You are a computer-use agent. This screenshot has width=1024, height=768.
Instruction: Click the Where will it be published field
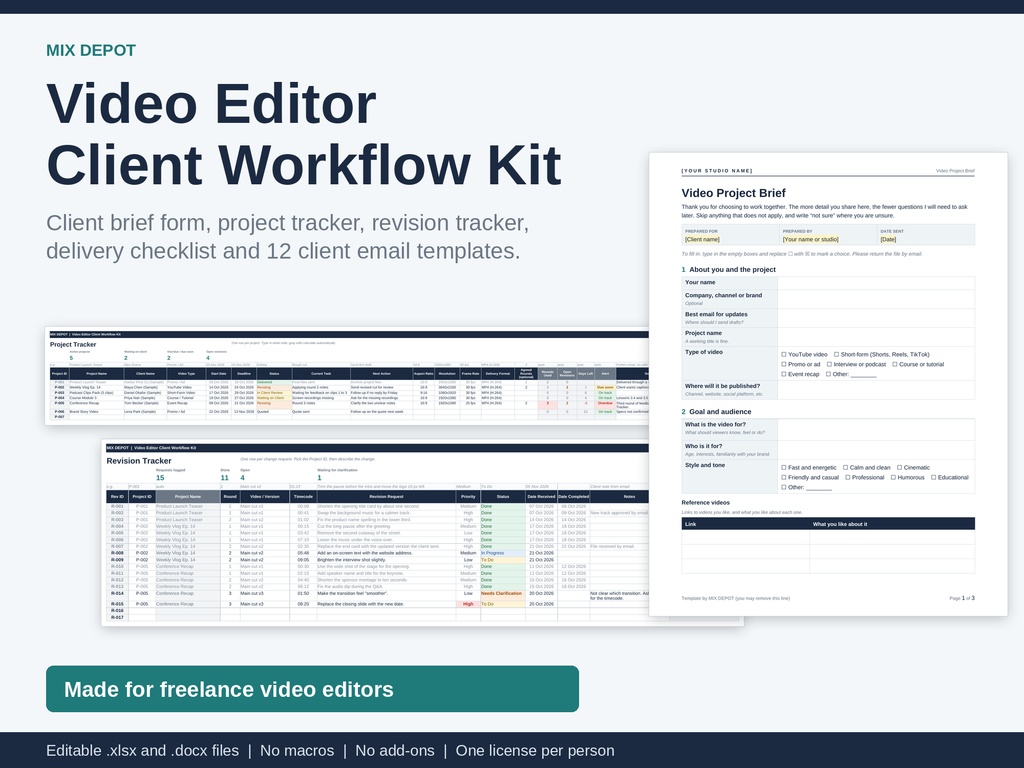pos(876,390)
